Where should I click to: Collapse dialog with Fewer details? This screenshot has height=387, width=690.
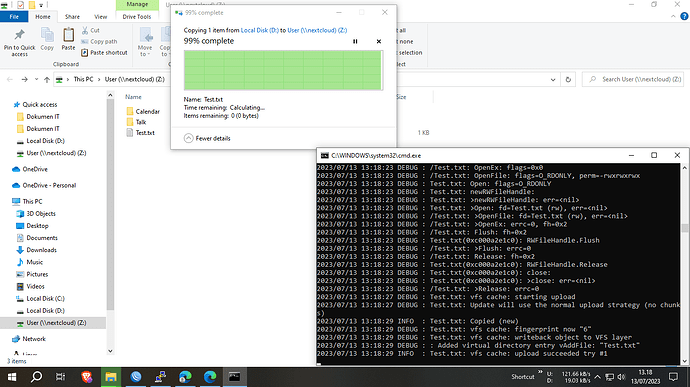207,138
